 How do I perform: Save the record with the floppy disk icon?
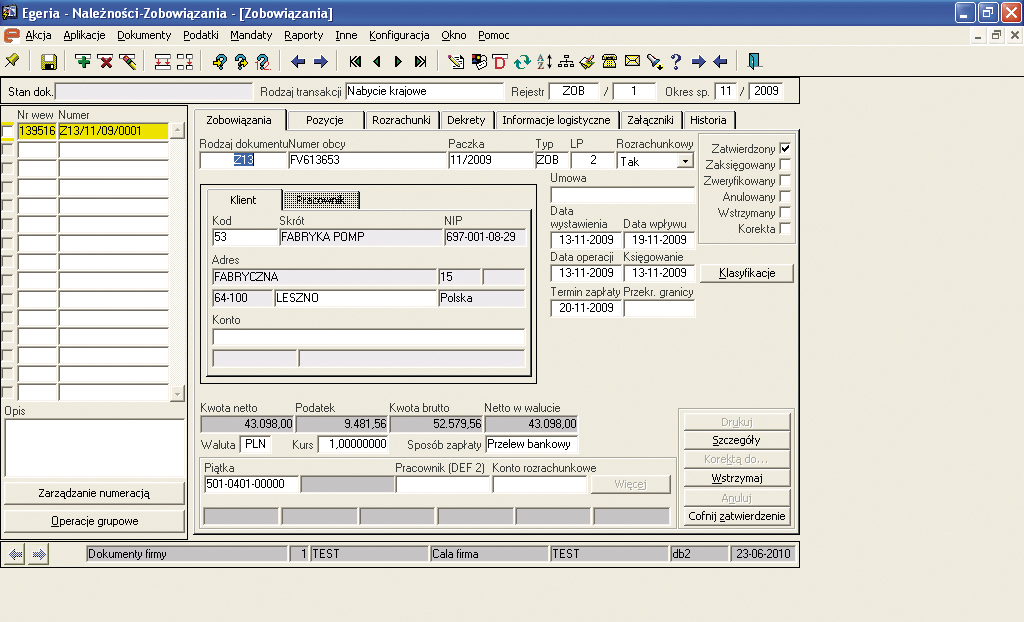48,62
